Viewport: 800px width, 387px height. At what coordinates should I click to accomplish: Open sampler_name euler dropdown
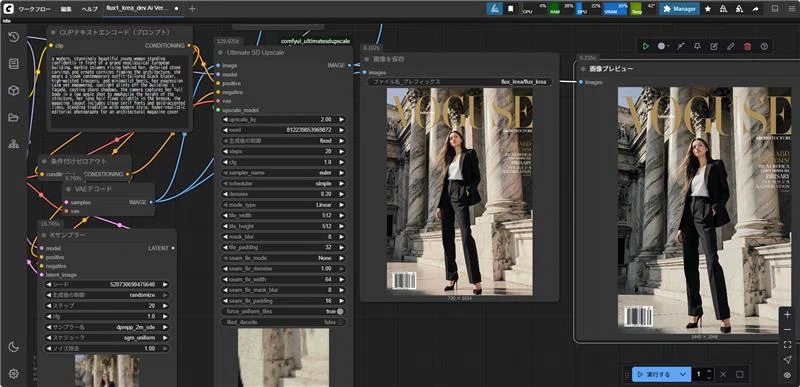coord(283,173)
